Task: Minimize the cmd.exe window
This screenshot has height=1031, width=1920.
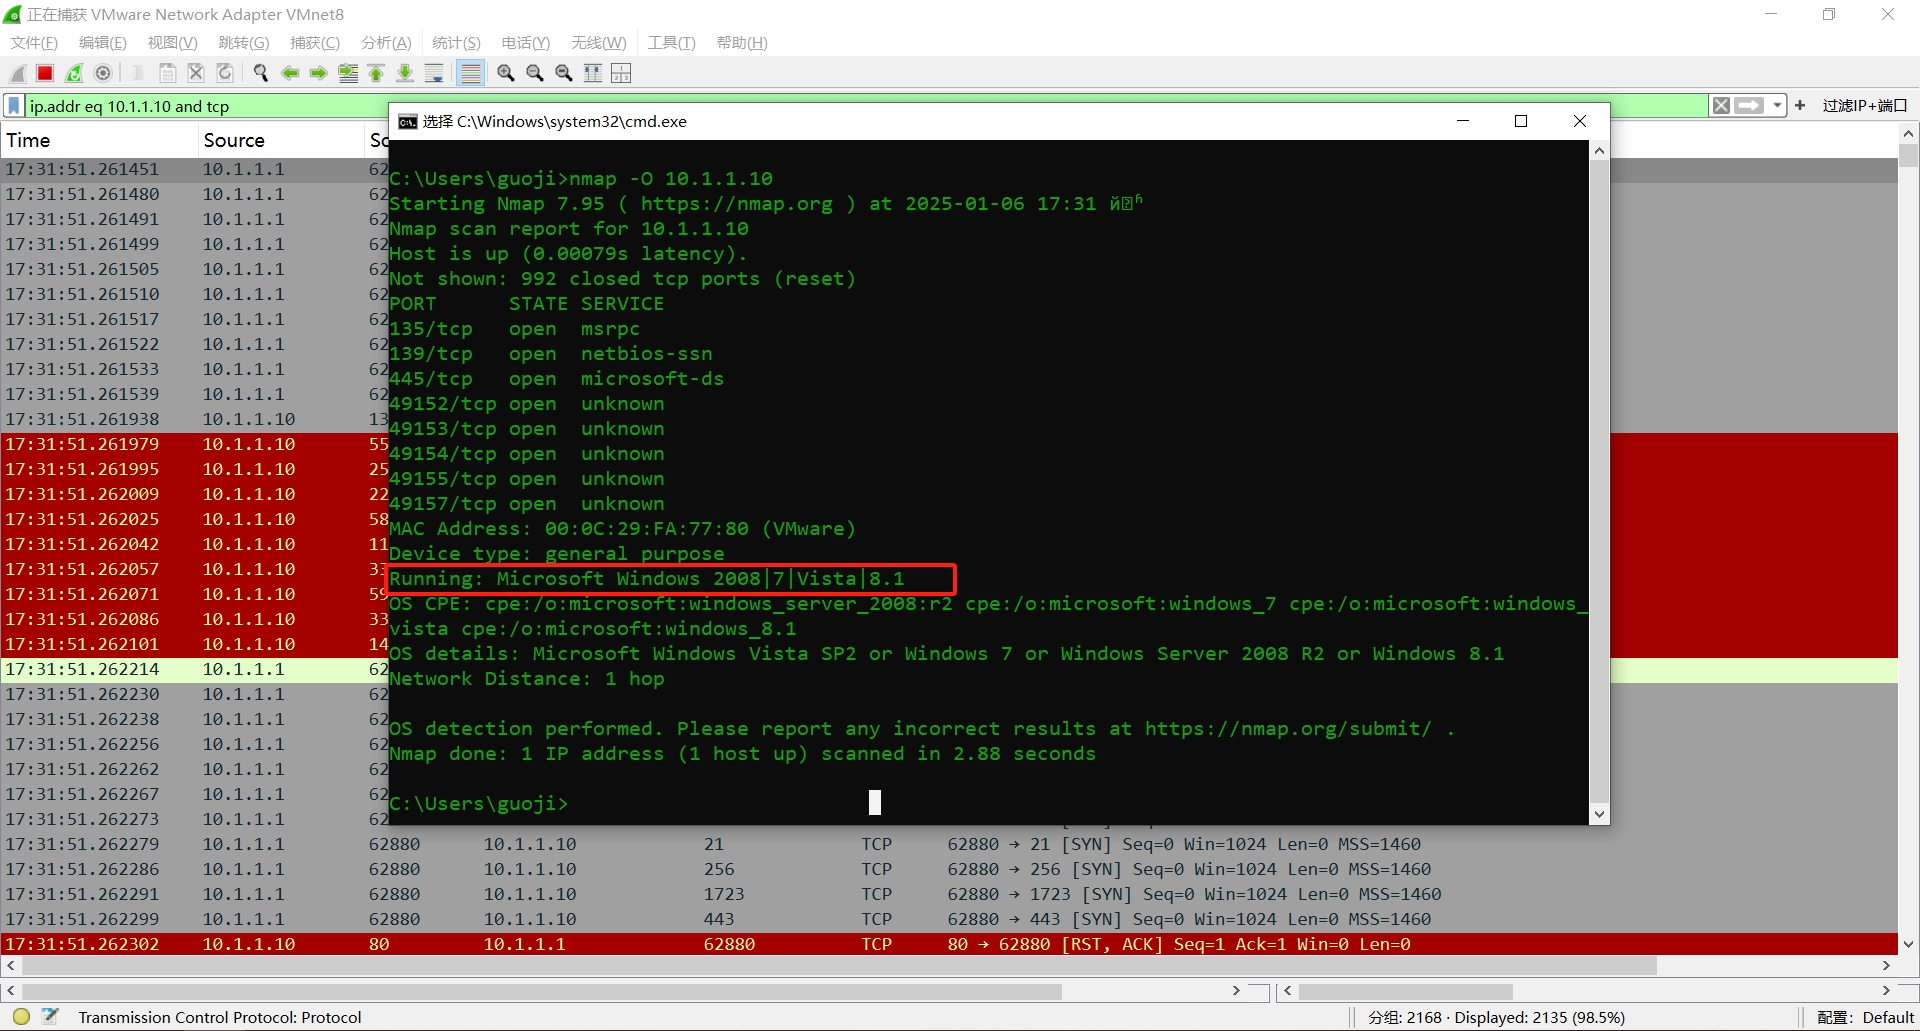Action: point(1463,121)
